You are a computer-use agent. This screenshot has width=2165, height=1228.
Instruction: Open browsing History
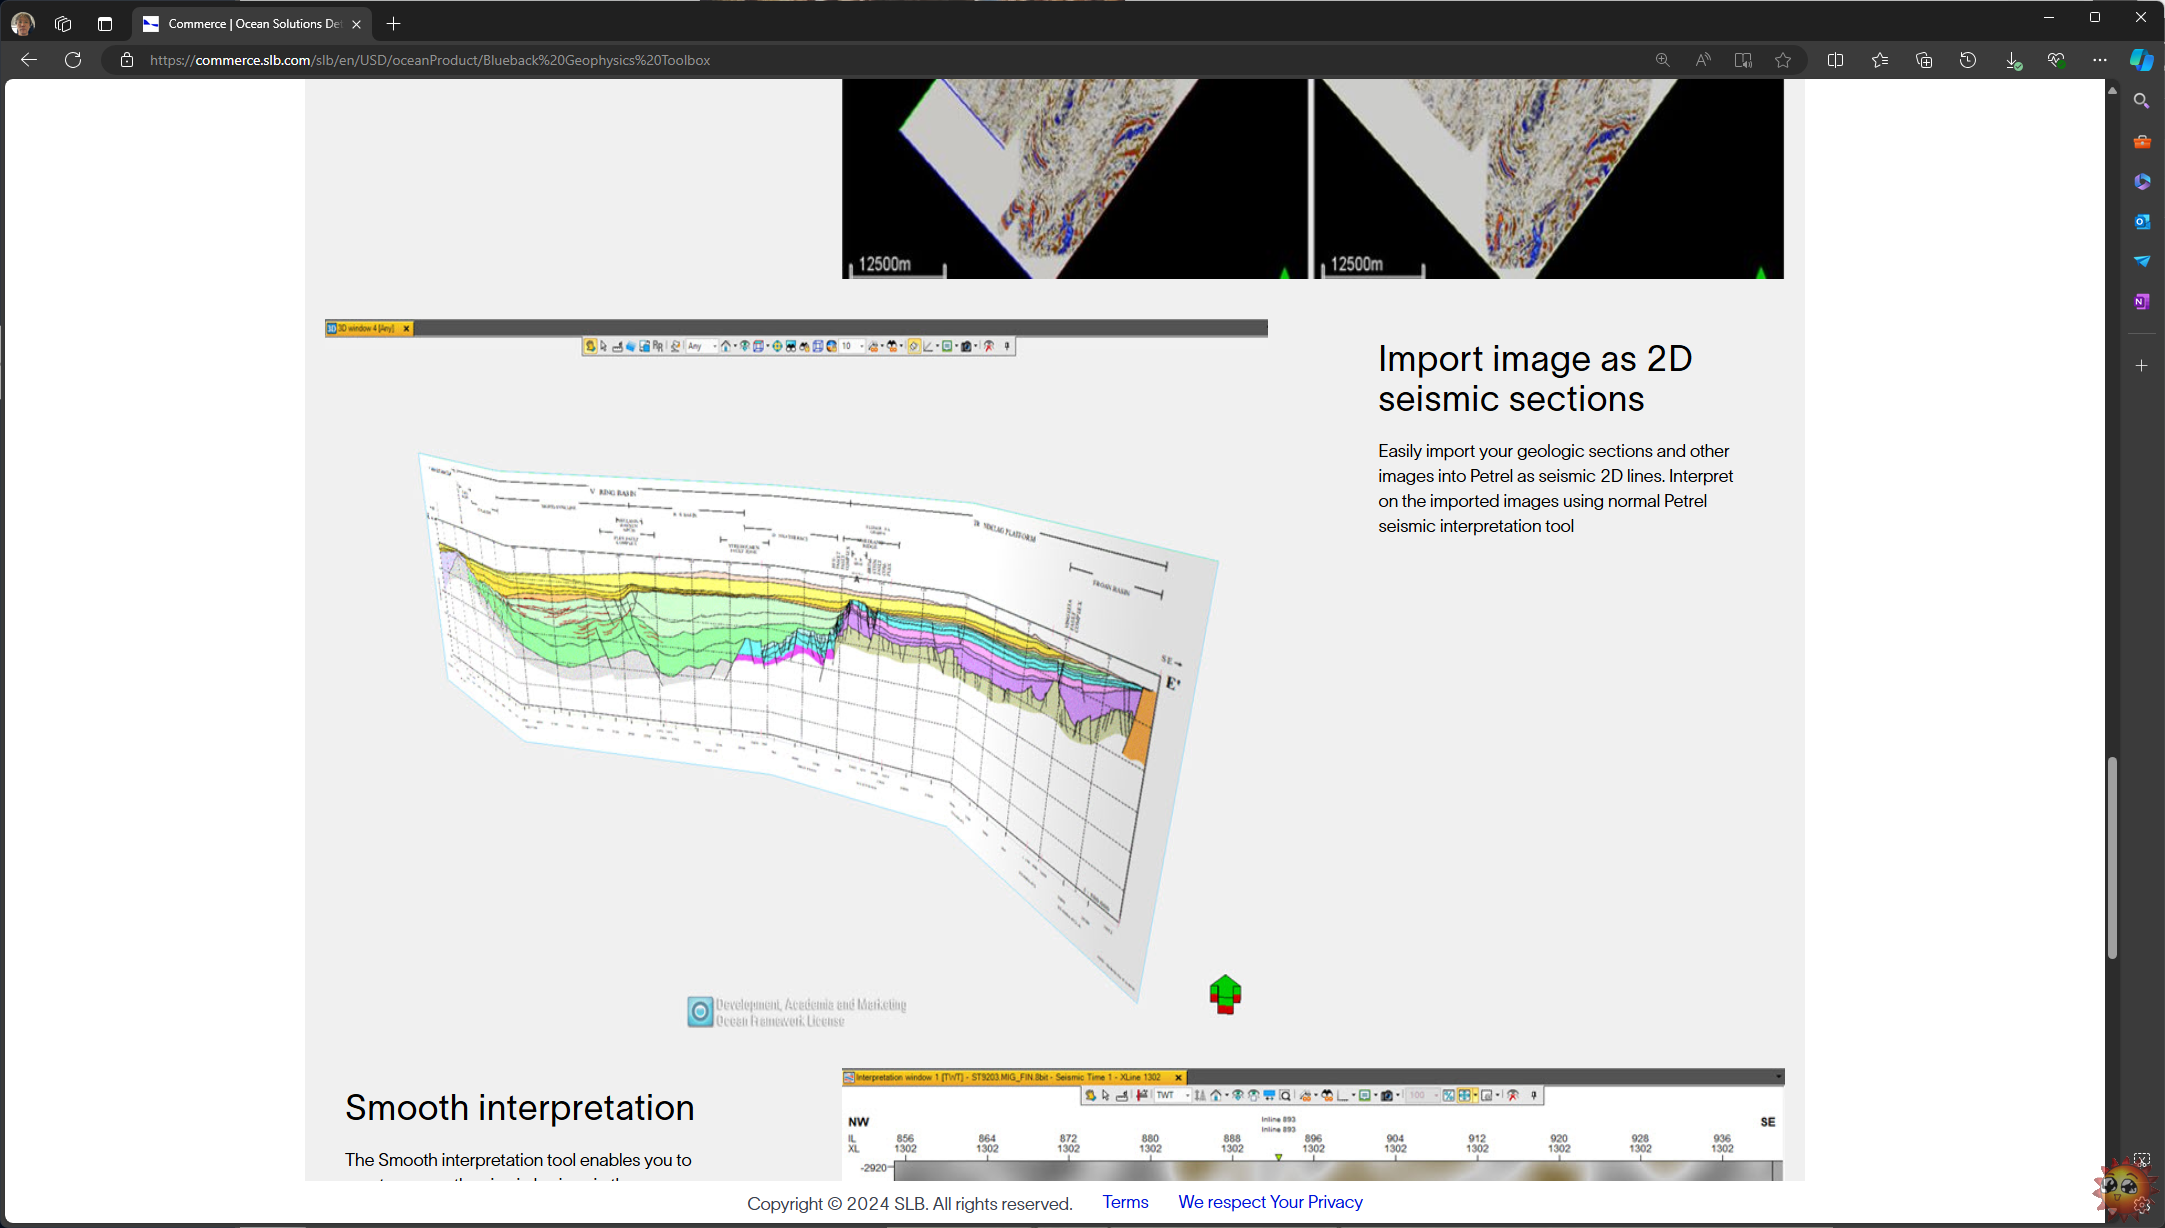[x=1968, y=60]
